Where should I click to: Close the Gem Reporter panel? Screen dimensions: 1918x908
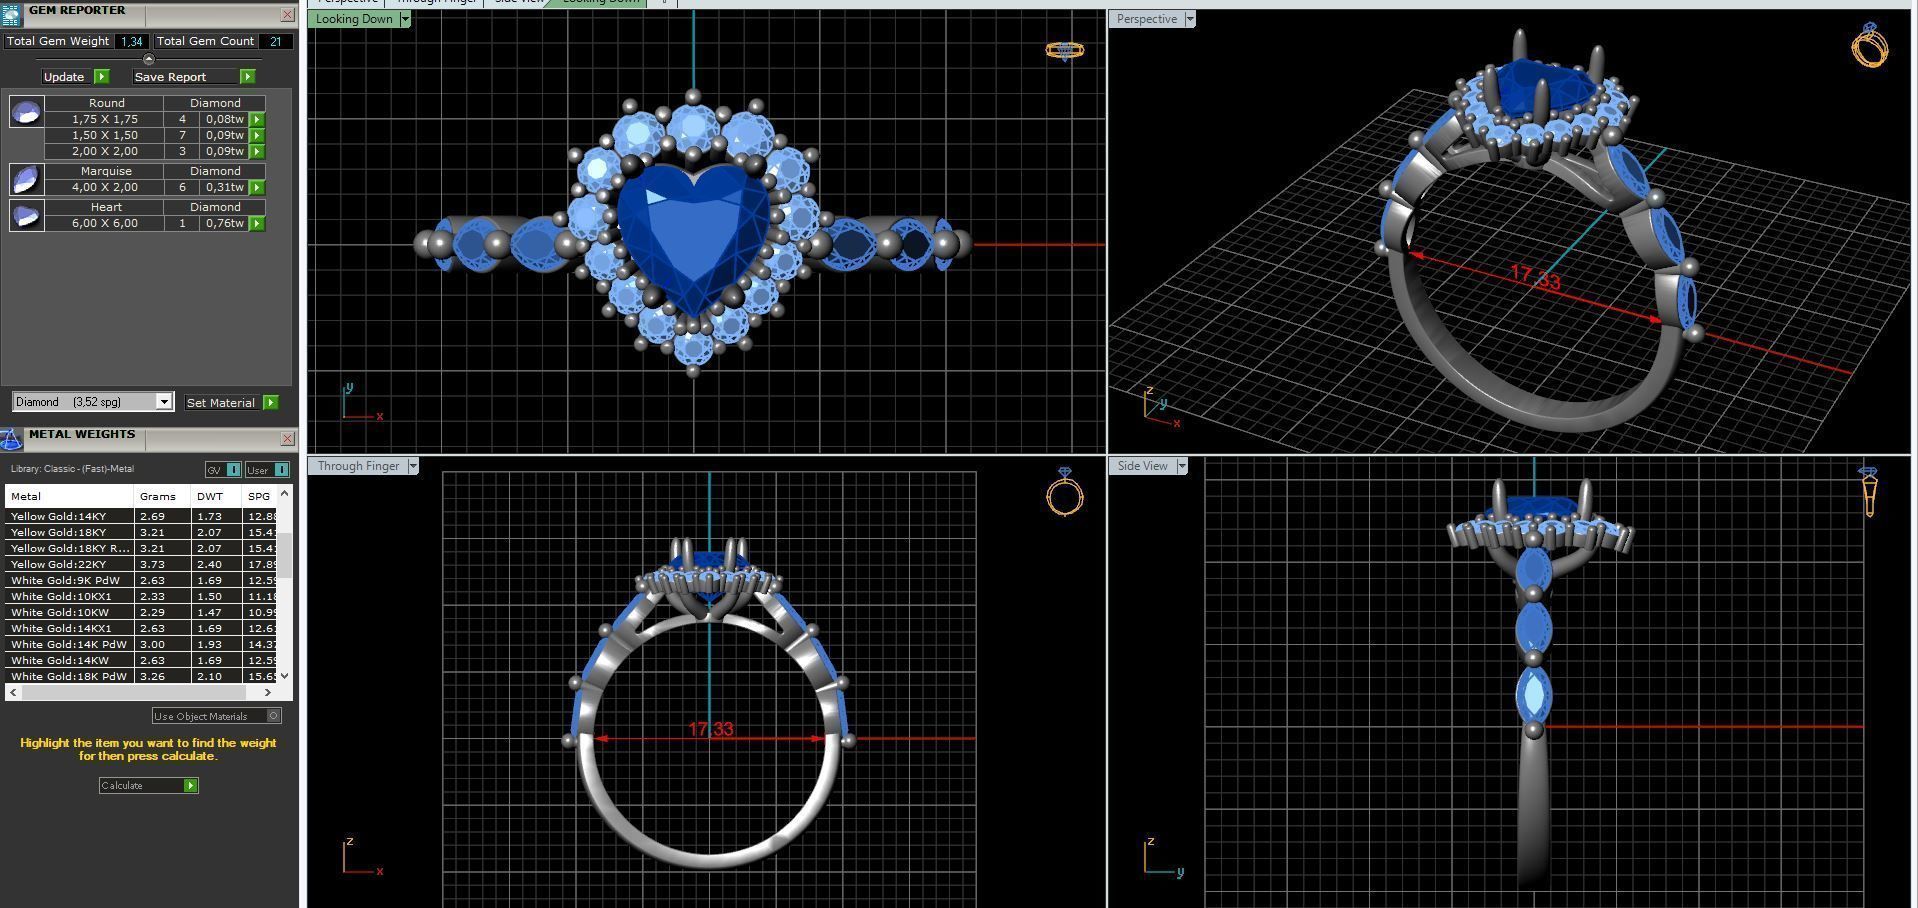pos(287,15)
